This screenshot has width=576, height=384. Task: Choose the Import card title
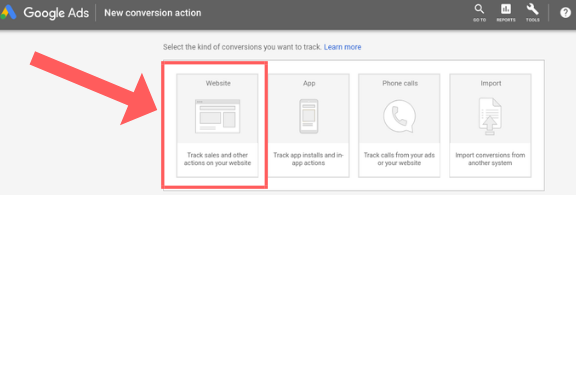coord(491,83)
